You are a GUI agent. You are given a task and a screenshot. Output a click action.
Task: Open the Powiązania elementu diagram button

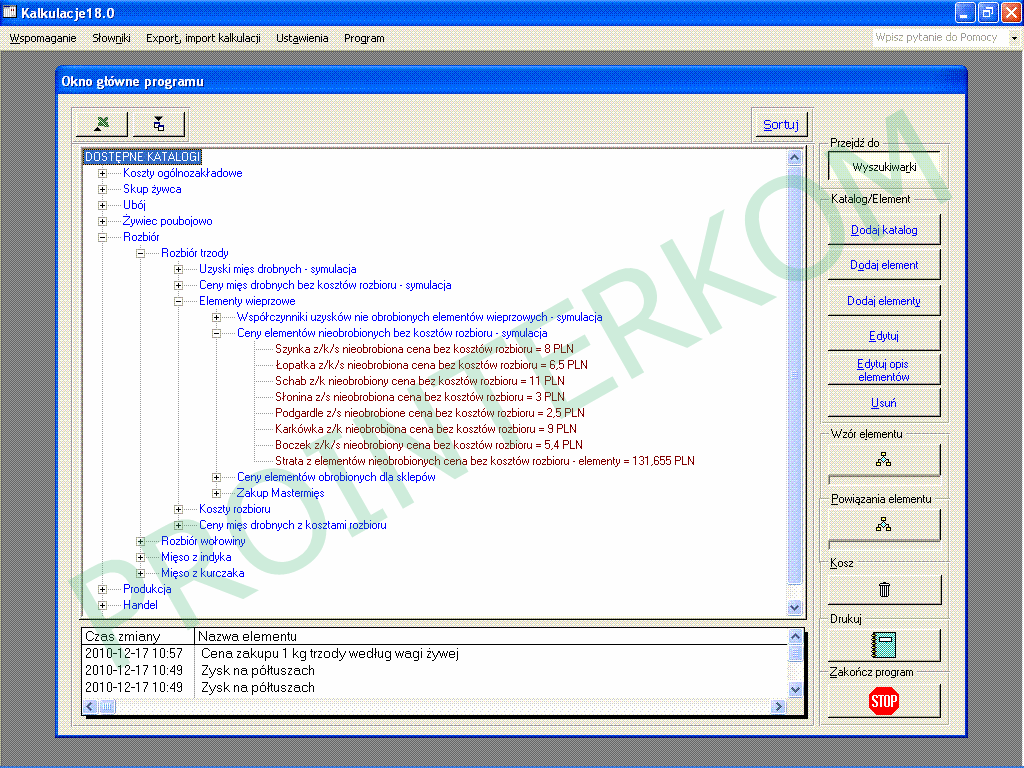coord(884,524)
